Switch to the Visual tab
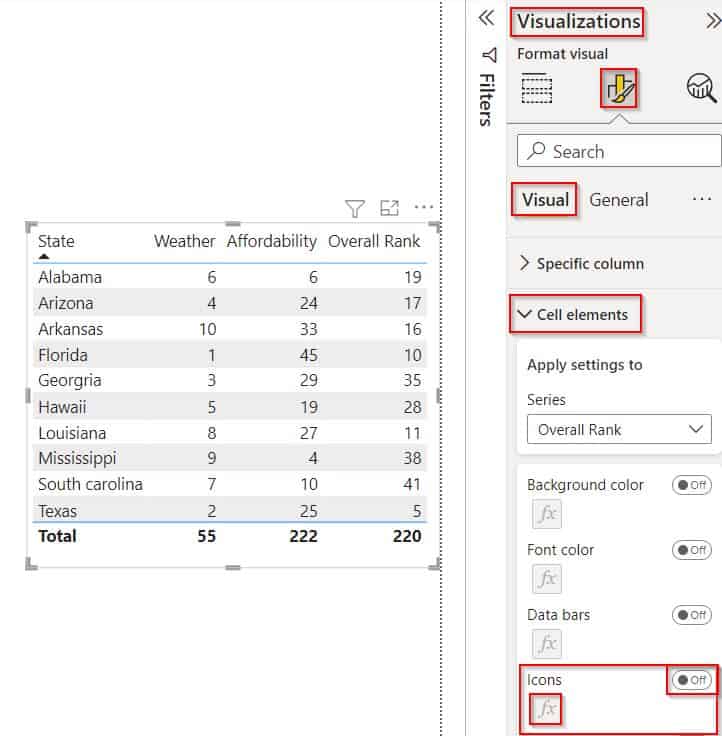The width and height of the screenshot is (722, 736). (545, 199)
